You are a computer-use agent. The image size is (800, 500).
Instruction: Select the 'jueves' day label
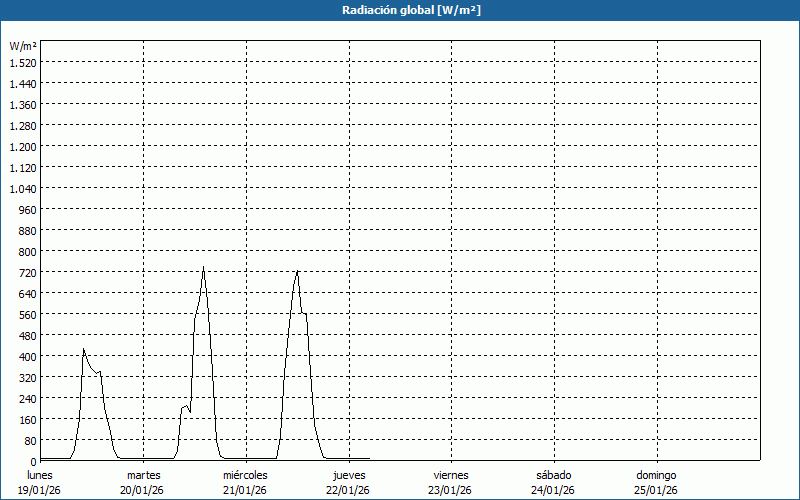(349, 475)
